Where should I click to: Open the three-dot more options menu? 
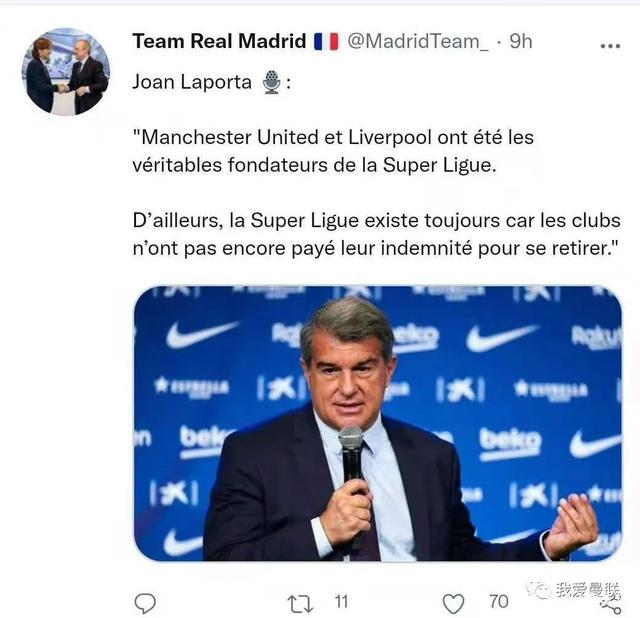[x=609, y=45]
